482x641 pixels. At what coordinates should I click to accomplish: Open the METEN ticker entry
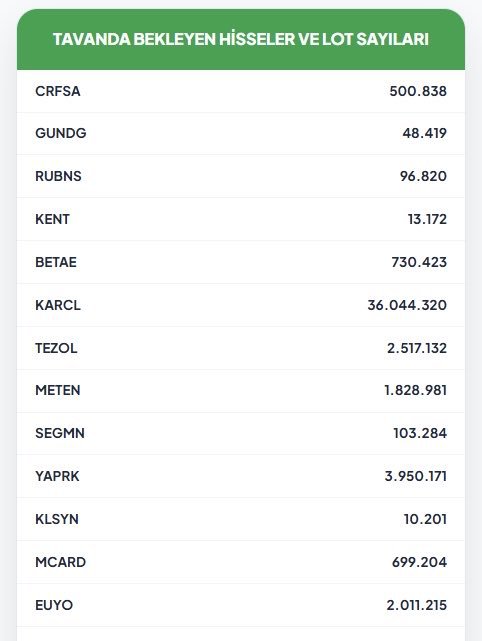[58, 390]
